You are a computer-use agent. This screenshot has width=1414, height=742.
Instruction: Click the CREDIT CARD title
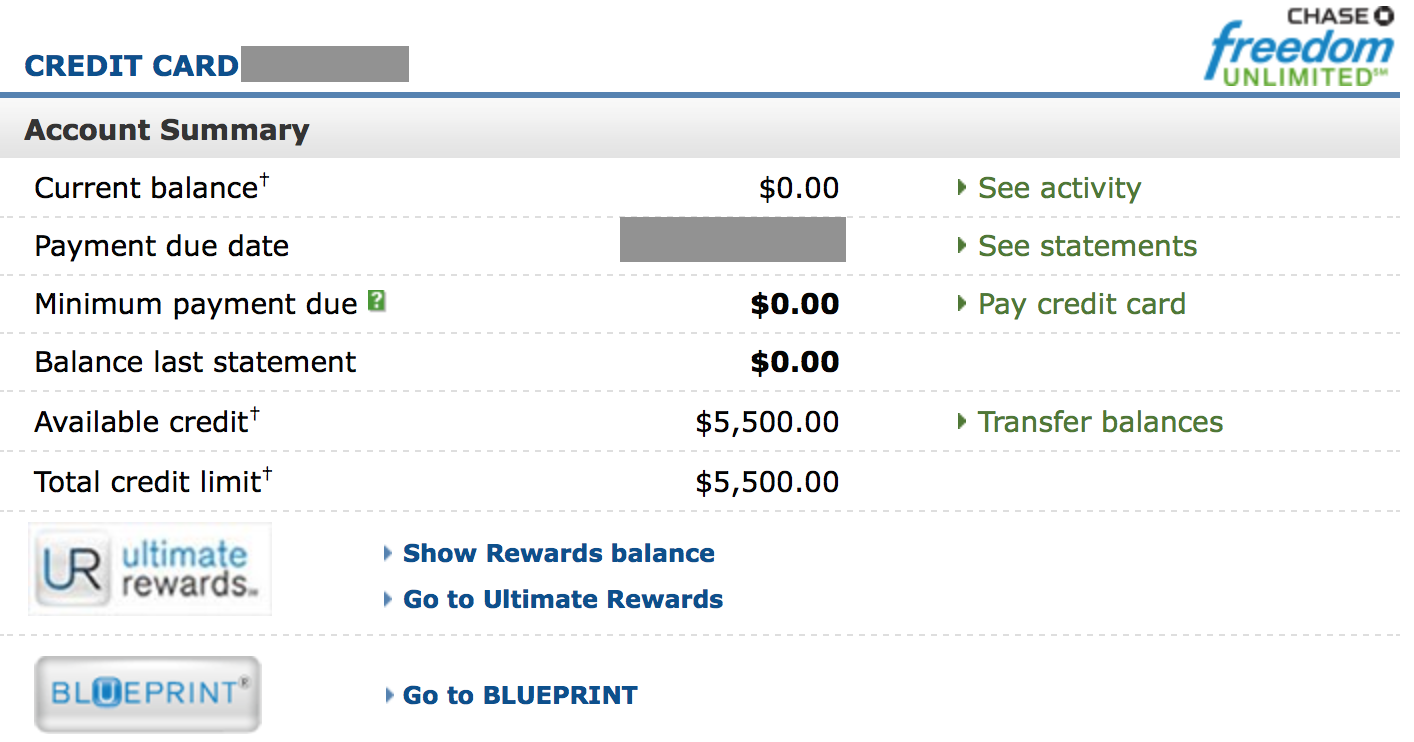(132, 66)
